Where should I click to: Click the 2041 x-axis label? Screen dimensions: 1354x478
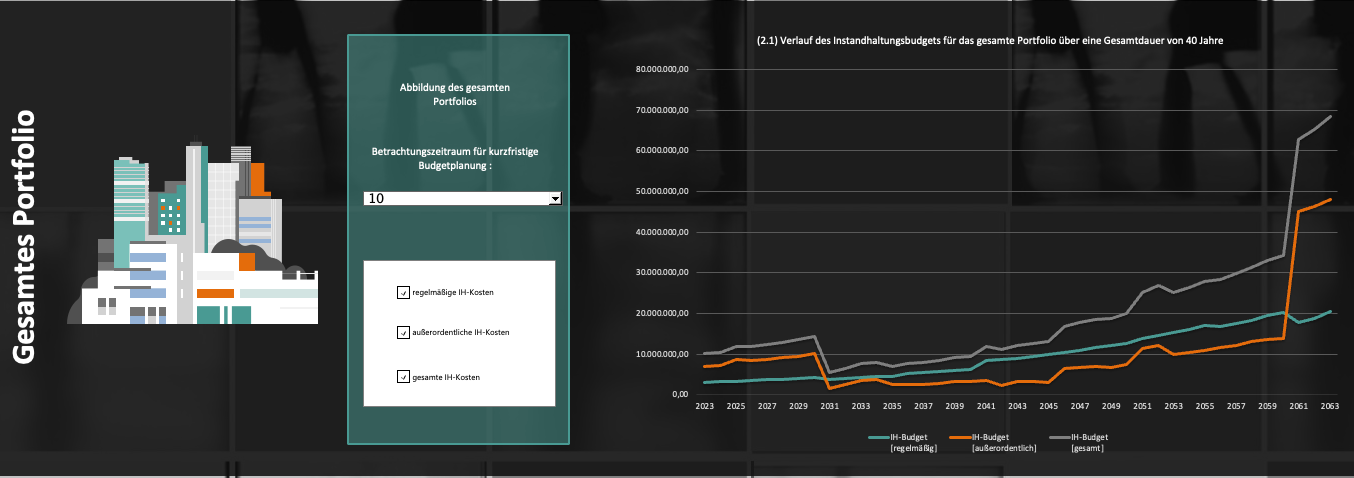point(986,407)
